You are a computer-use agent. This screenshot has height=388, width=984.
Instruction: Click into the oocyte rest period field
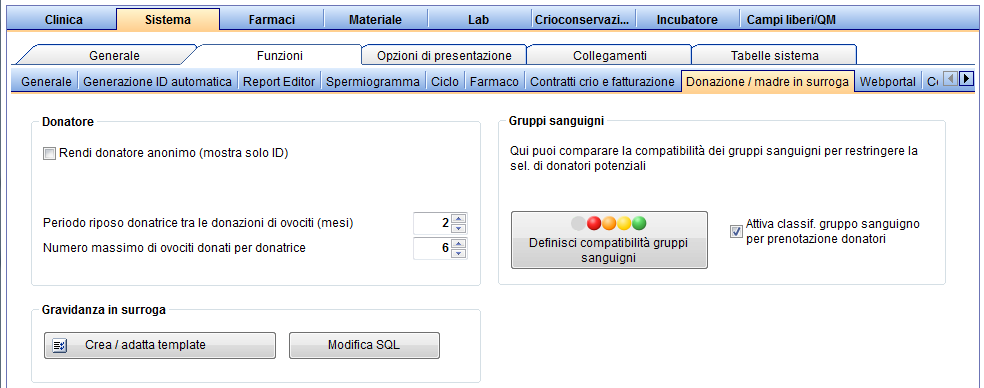pyautogui.click(x=432, y=223)
